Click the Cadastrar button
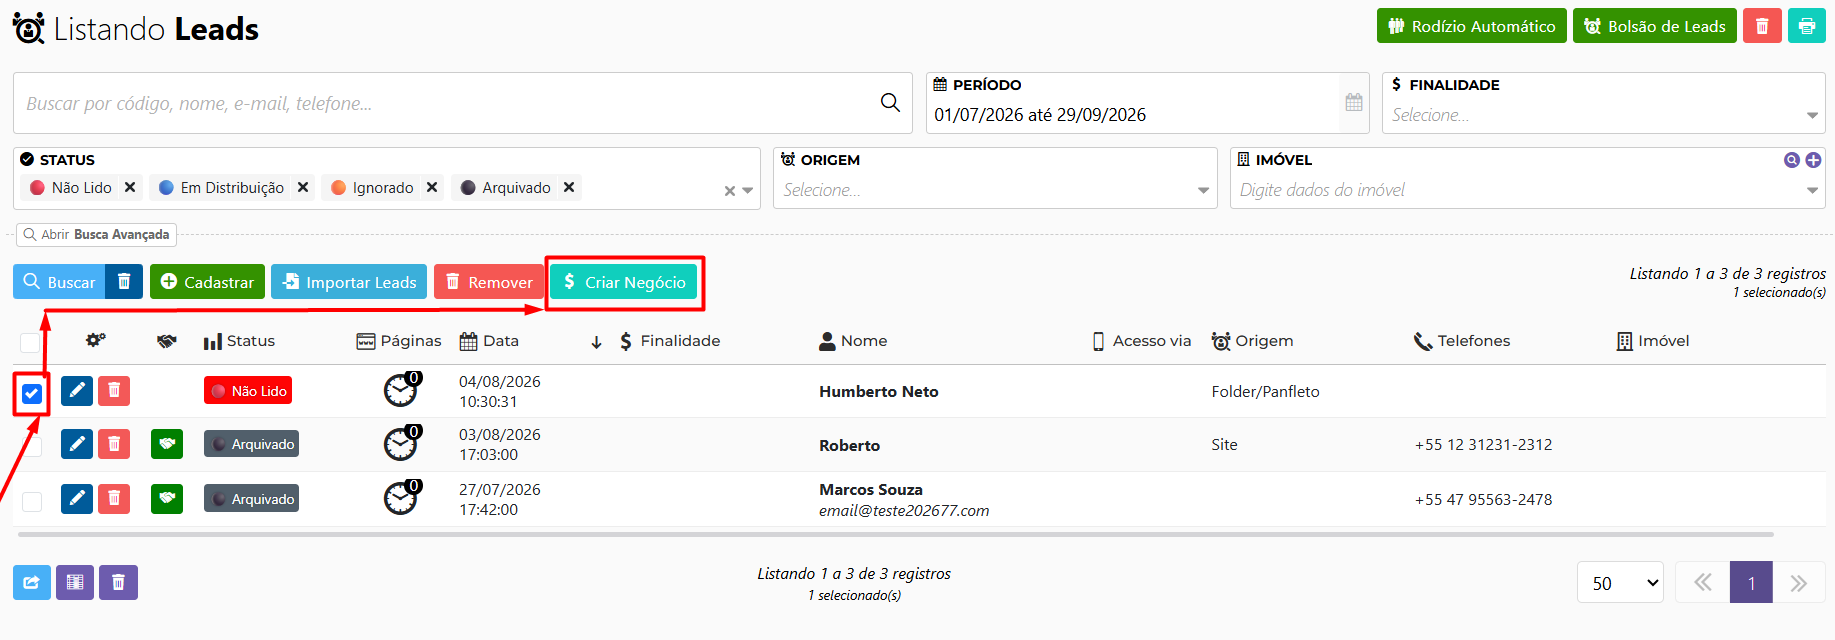The height and width of the screenshot is (640, 1835). [207, 282]
